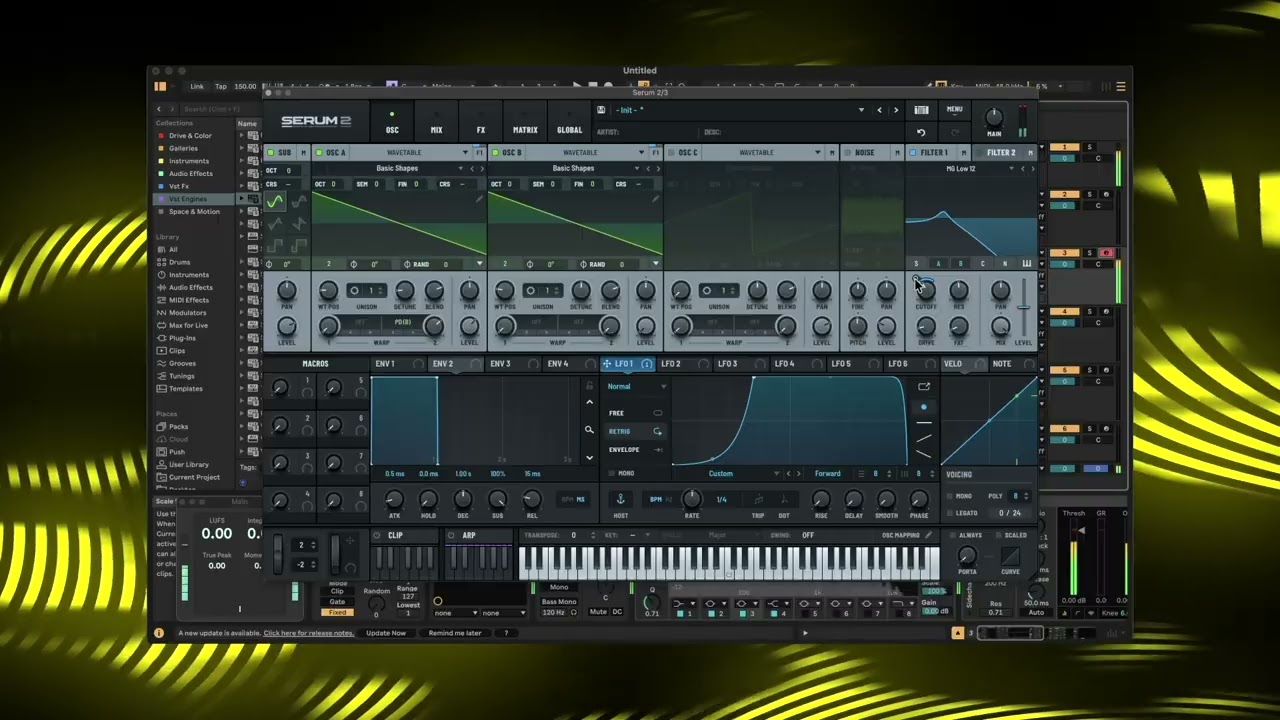Switch to the FX tab
1280x720 pixels.
(x=481, y=124)
